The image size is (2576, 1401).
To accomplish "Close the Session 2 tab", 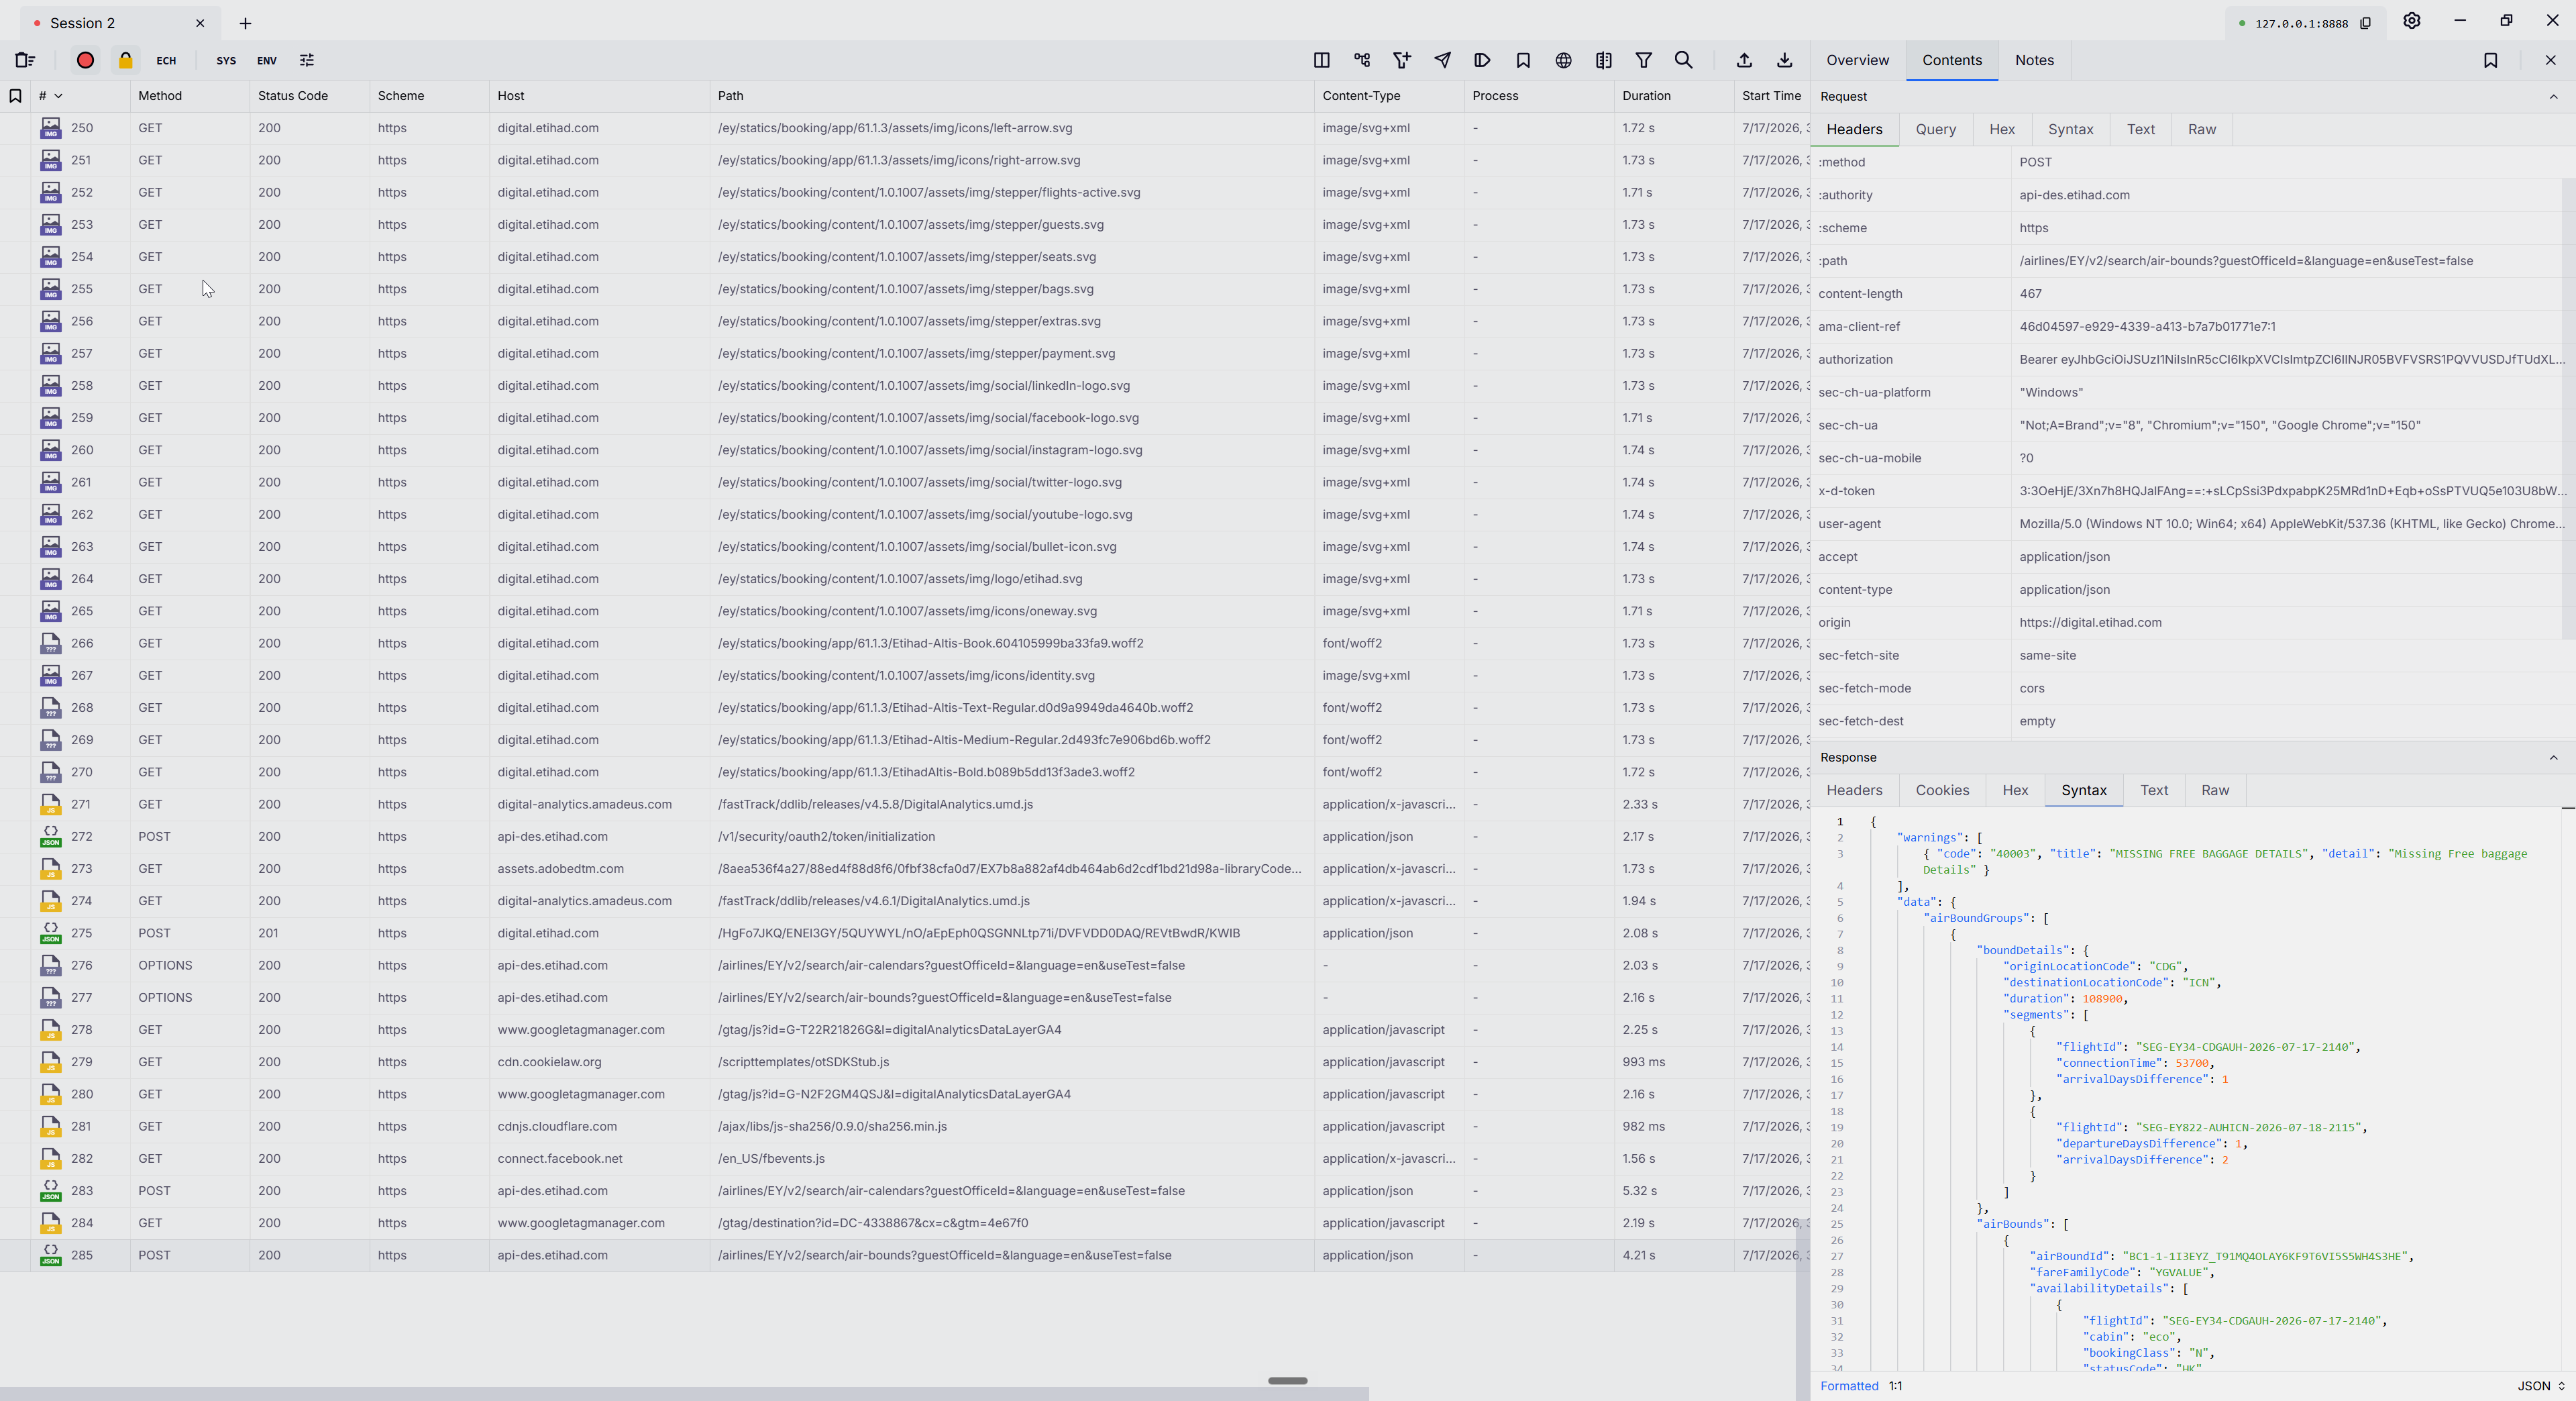I will point(200,23).
